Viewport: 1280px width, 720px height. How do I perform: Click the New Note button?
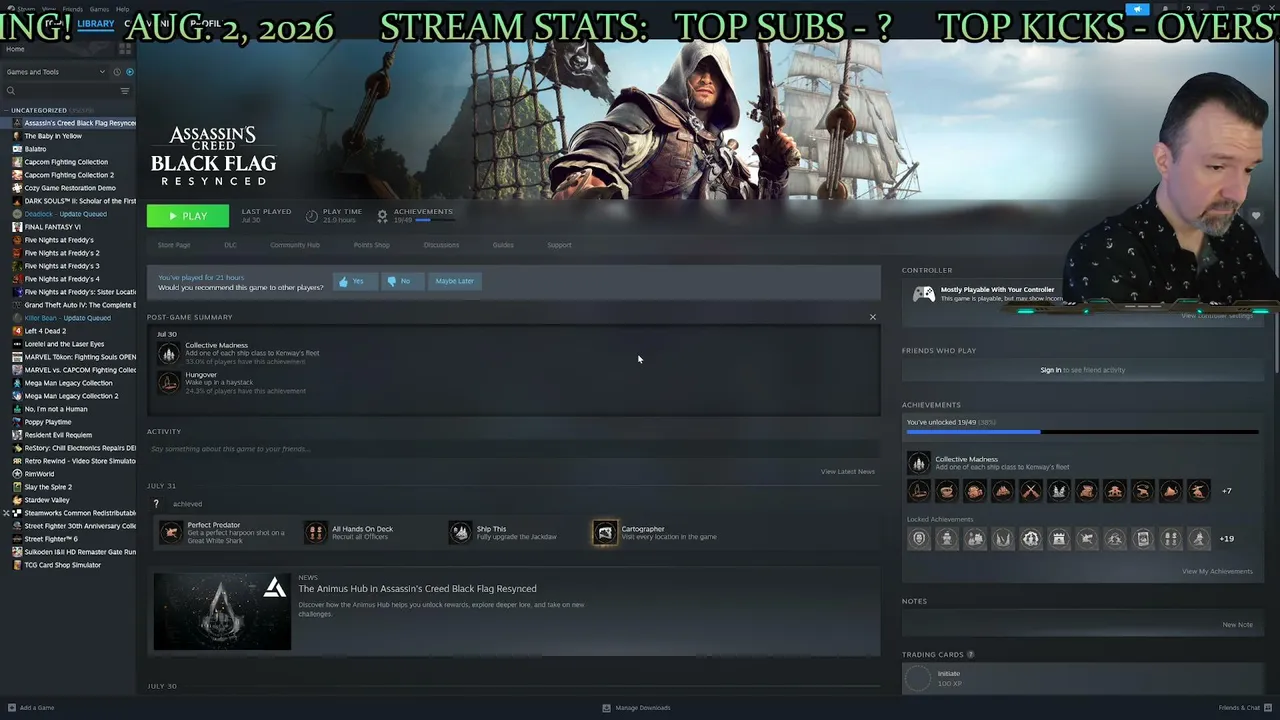(x=1237, y=625)
